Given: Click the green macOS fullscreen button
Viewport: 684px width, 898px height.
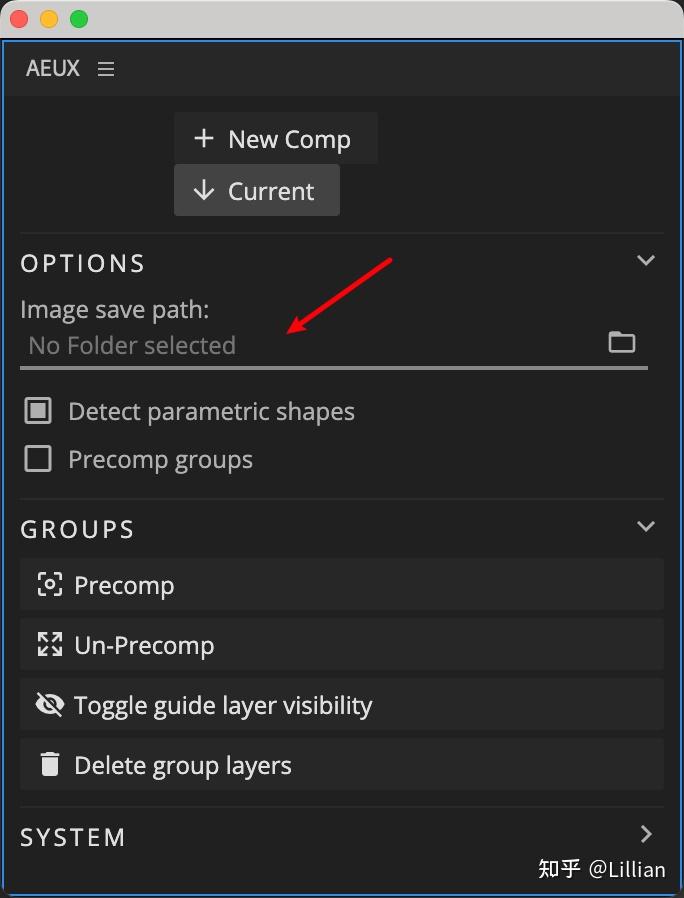Looking at the screenshot, I should click(79, 19).
